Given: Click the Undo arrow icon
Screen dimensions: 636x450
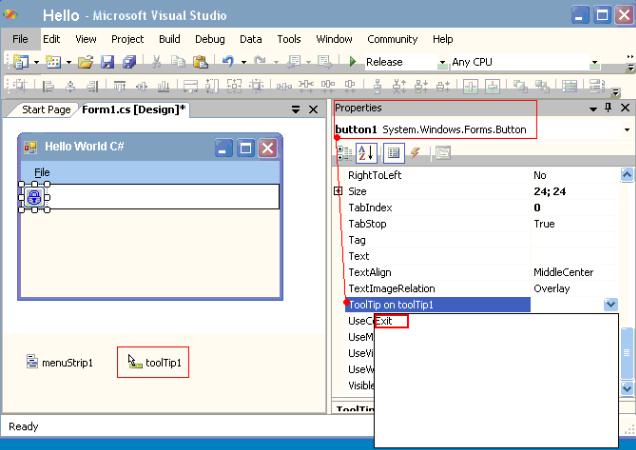Looking at the screenshot, I should (228, 62).
